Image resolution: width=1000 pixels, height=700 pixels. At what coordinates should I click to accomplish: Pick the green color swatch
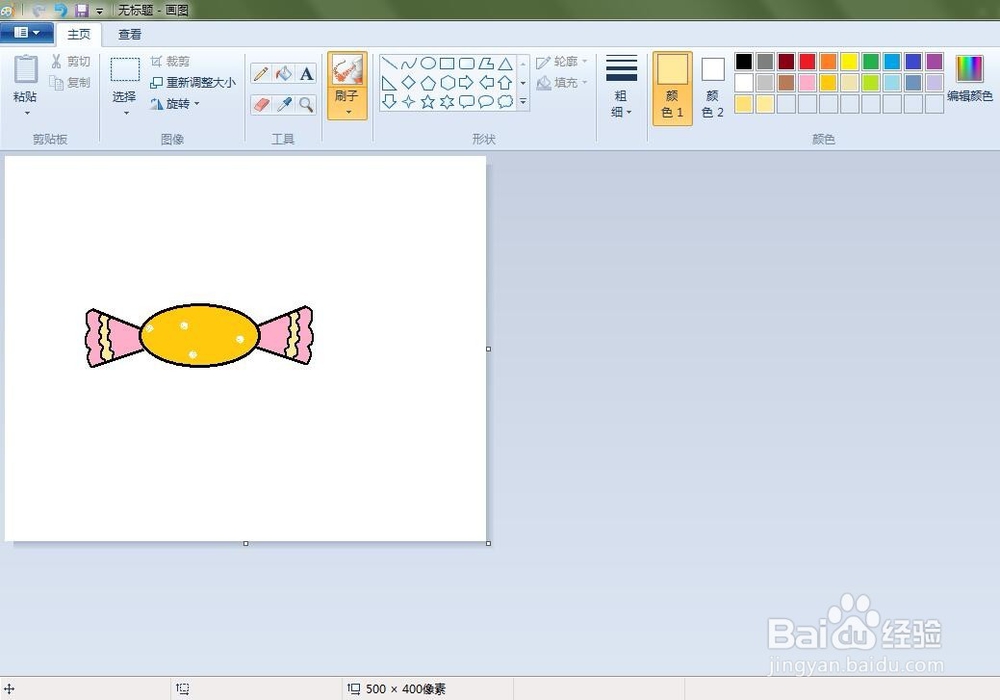871,61
